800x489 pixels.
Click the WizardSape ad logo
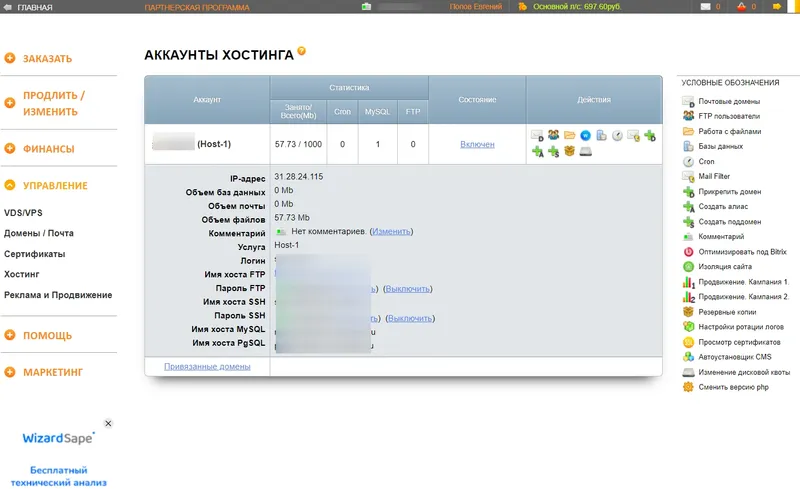click(x=58, y=438)
